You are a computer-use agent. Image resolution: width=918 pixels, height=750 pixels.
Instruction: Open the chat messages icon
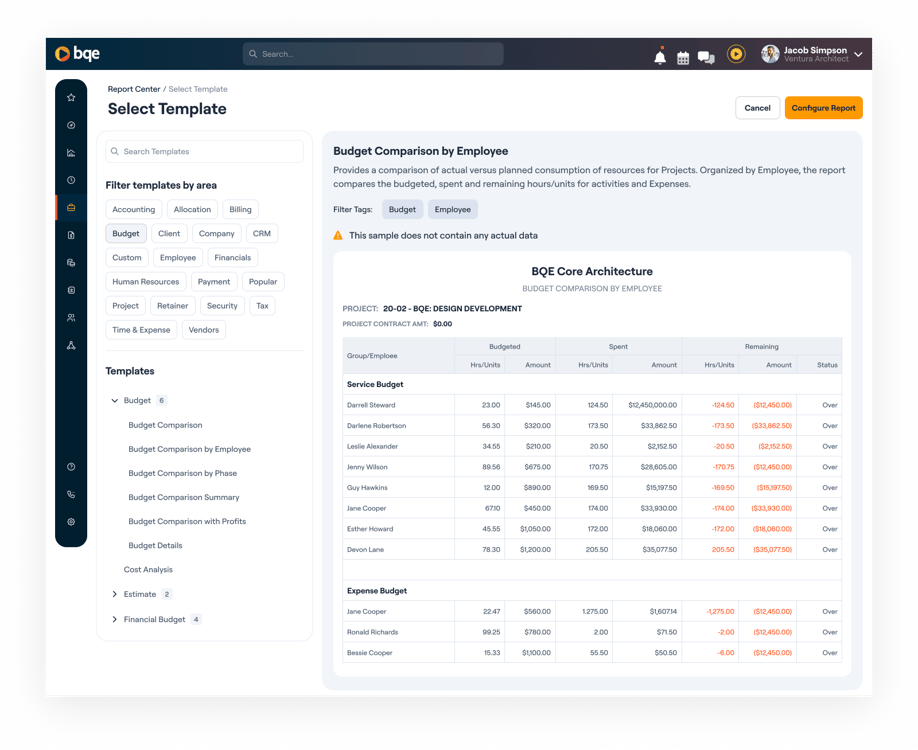tap(706, 57)
